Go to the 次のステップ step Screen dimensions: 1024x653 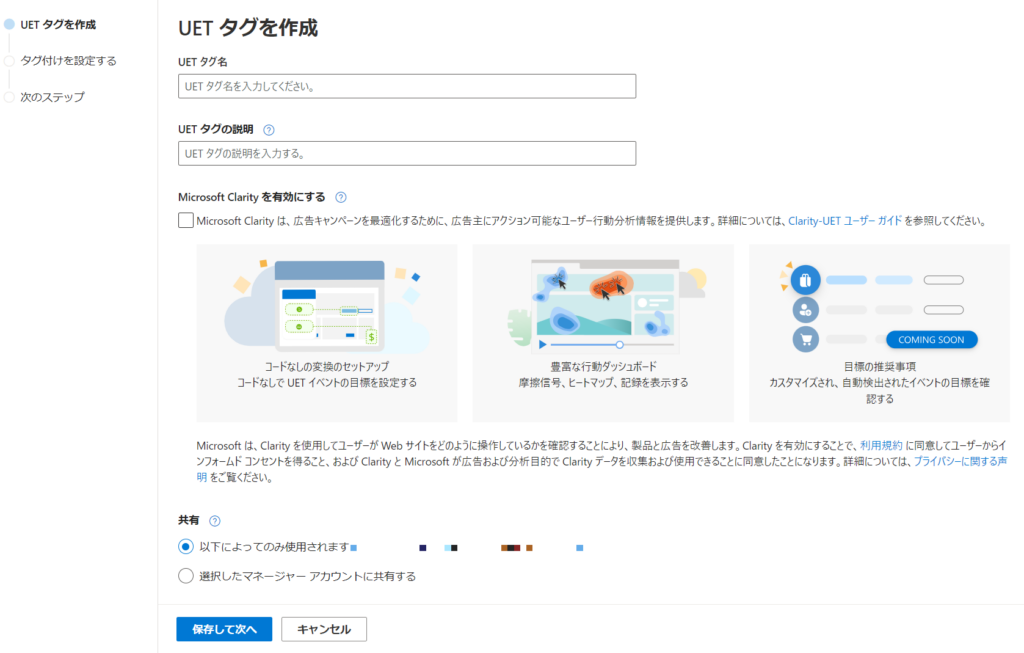click(x=52, y=97)
